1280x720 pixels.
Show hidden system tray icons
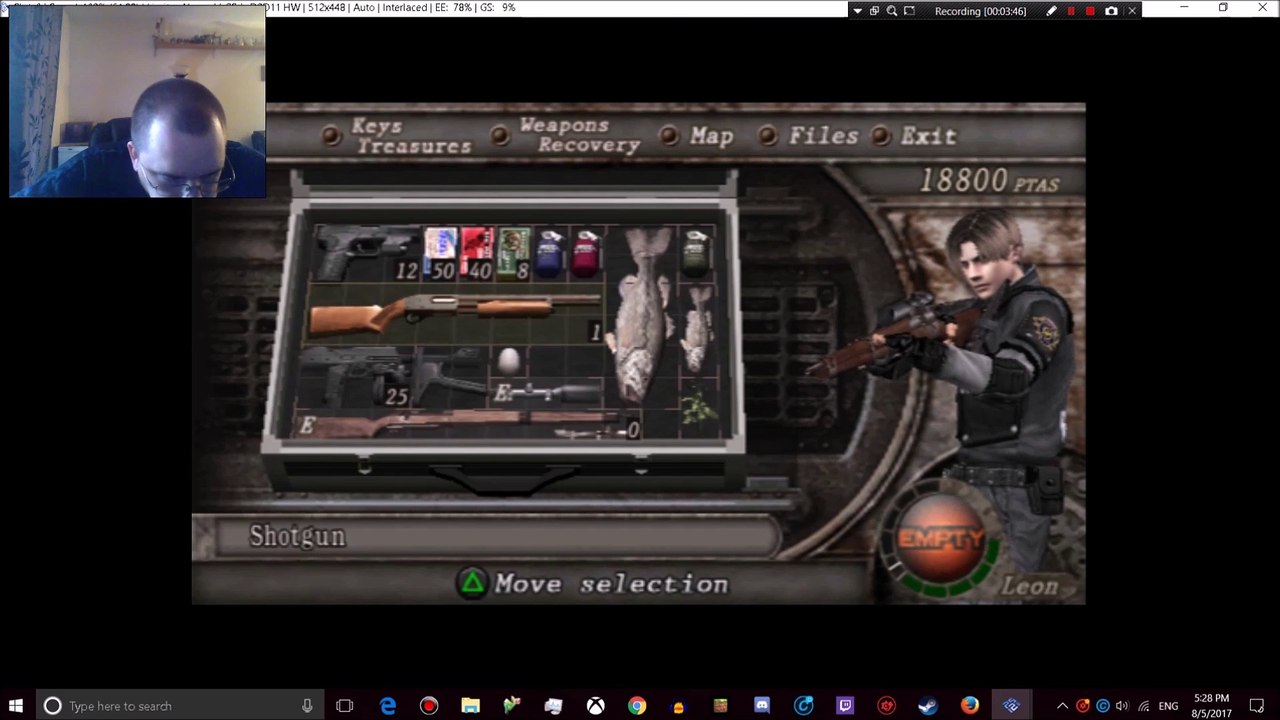coord(1062,706)
